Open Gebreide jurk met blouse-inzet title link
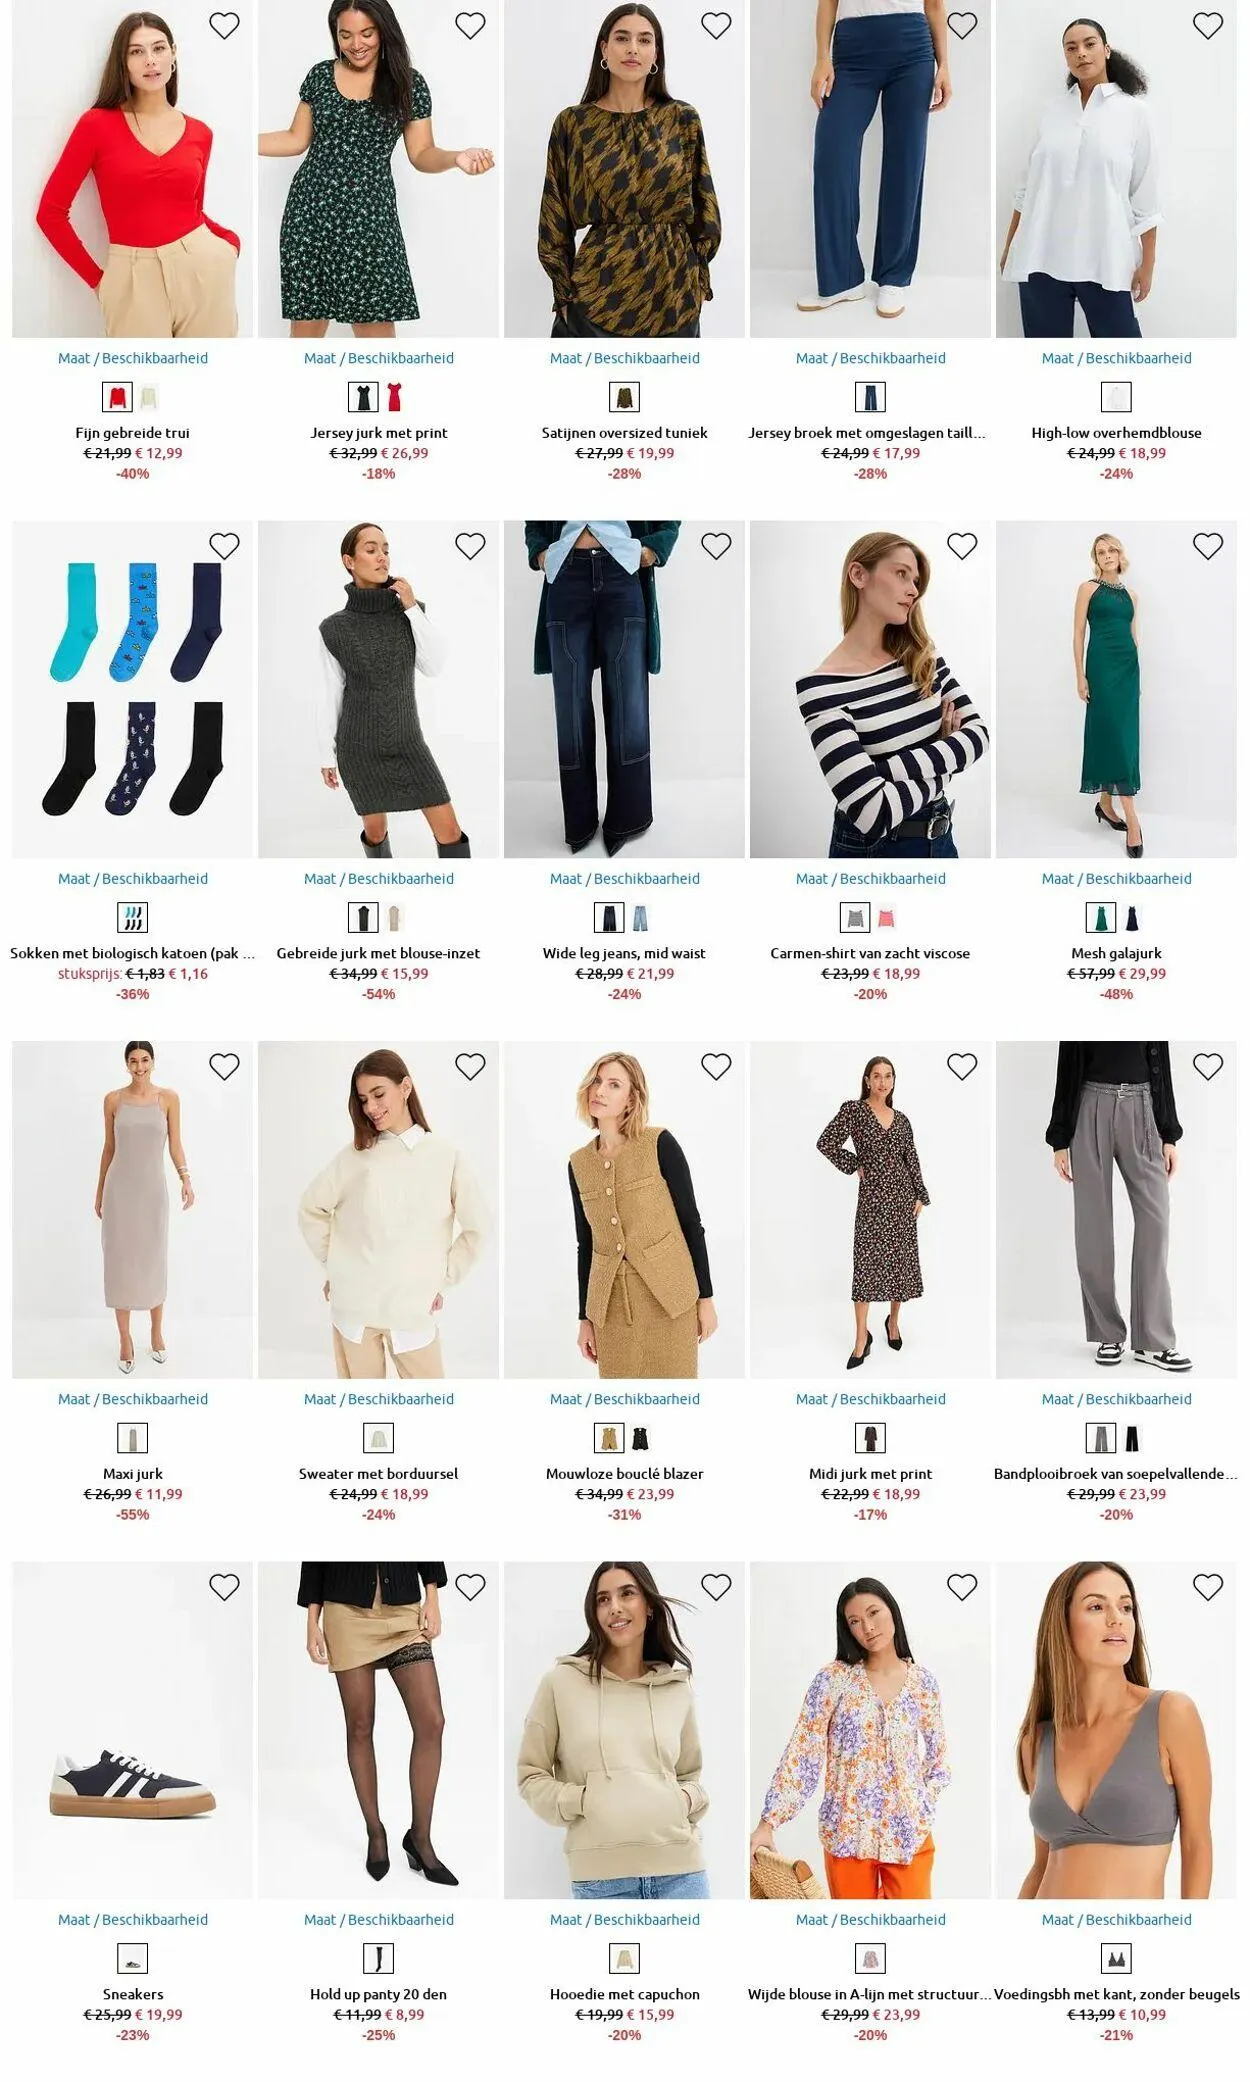Image resolution: width=1250 pixels, height=2082 pixels. coord(378,953)
